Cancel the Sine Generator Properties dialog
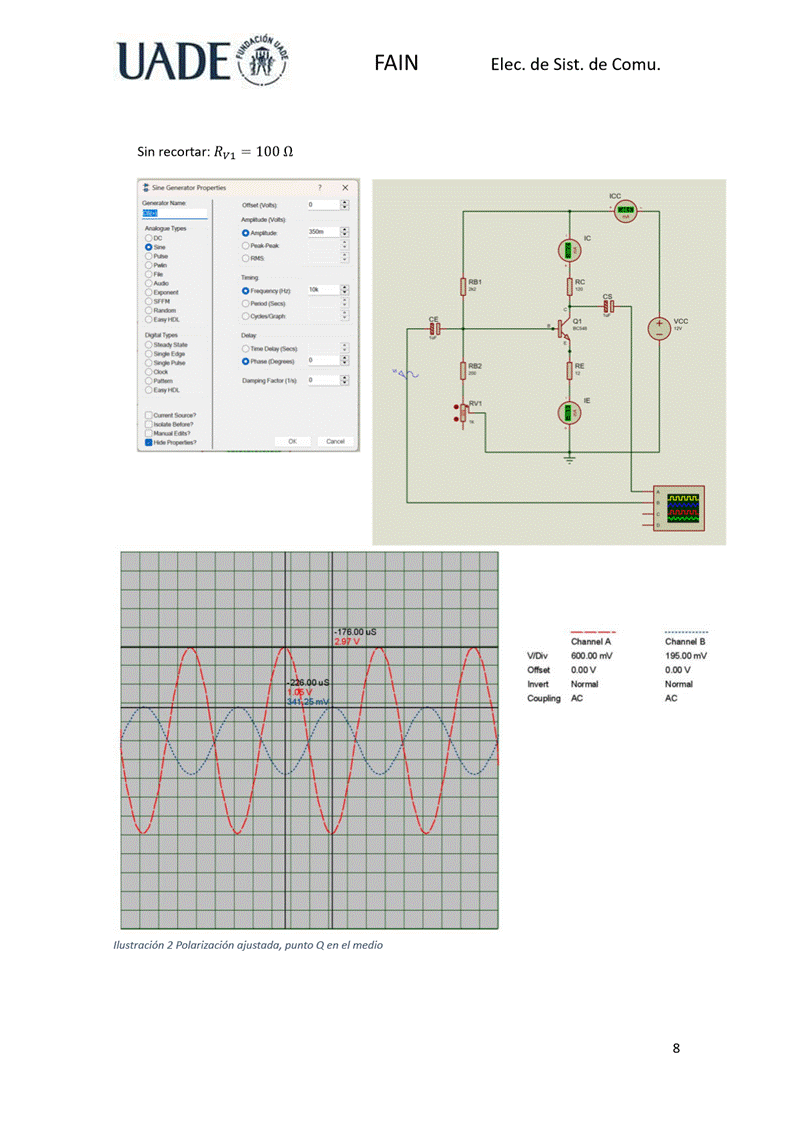This screenshot has width=793, height=1122. pyautogui.click(x=334, y=441)
